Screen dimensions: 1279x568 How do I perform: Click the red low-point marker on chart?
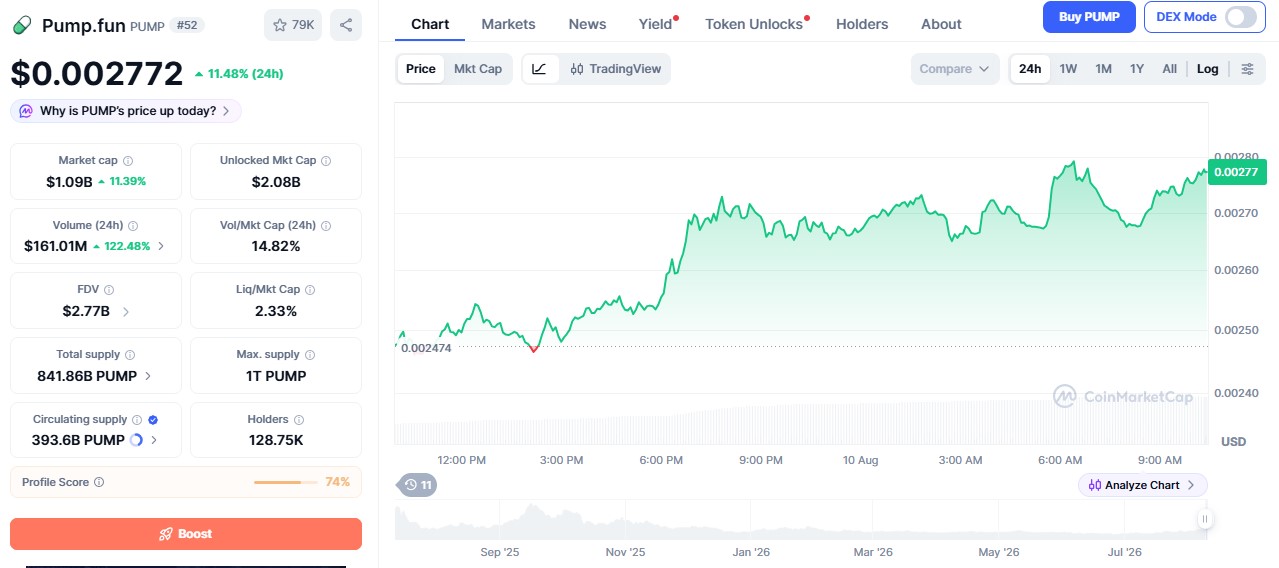(533, 348)
